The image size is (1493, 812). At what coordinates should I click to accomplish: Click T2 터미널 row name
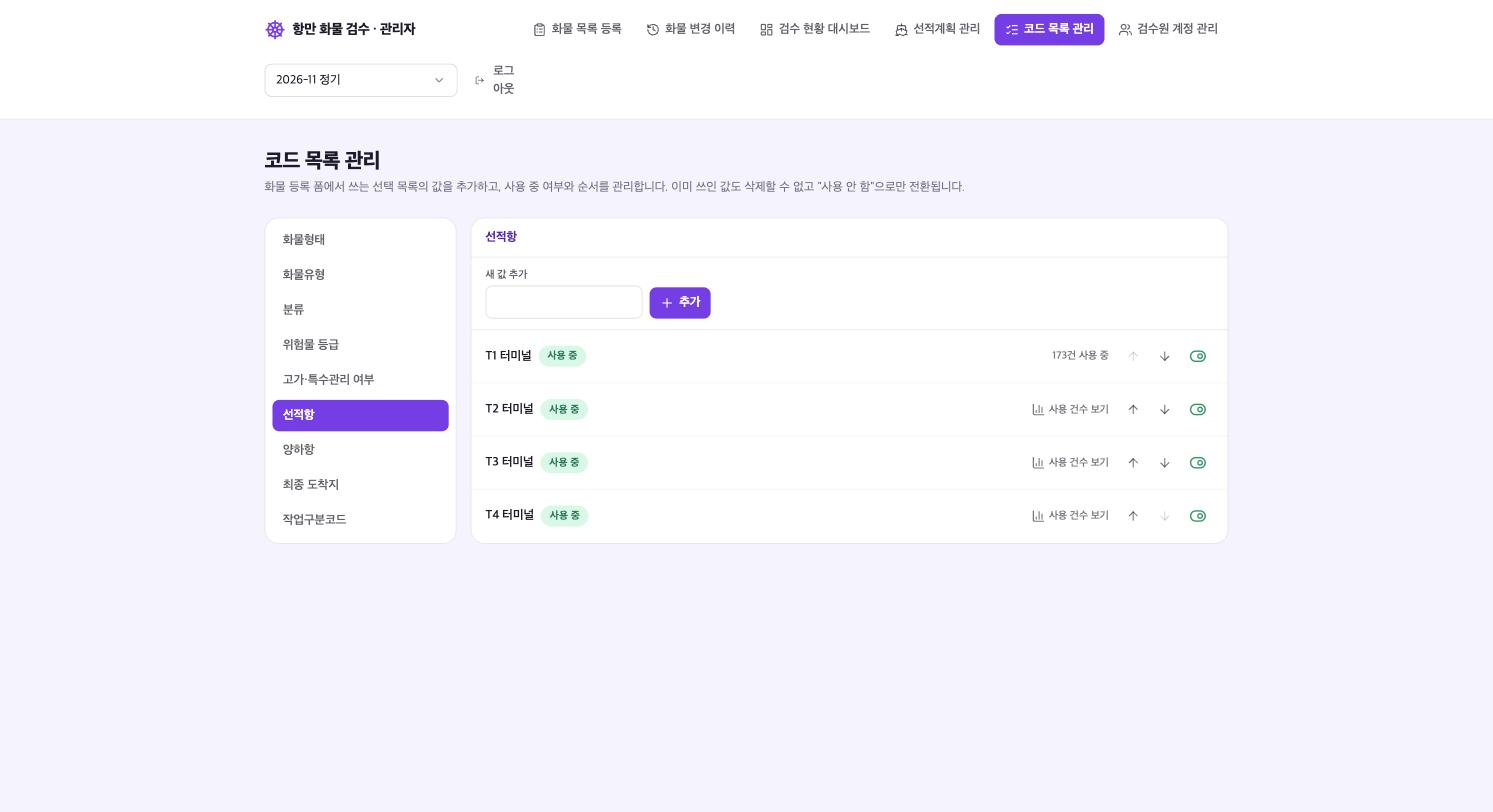[510, 409]
